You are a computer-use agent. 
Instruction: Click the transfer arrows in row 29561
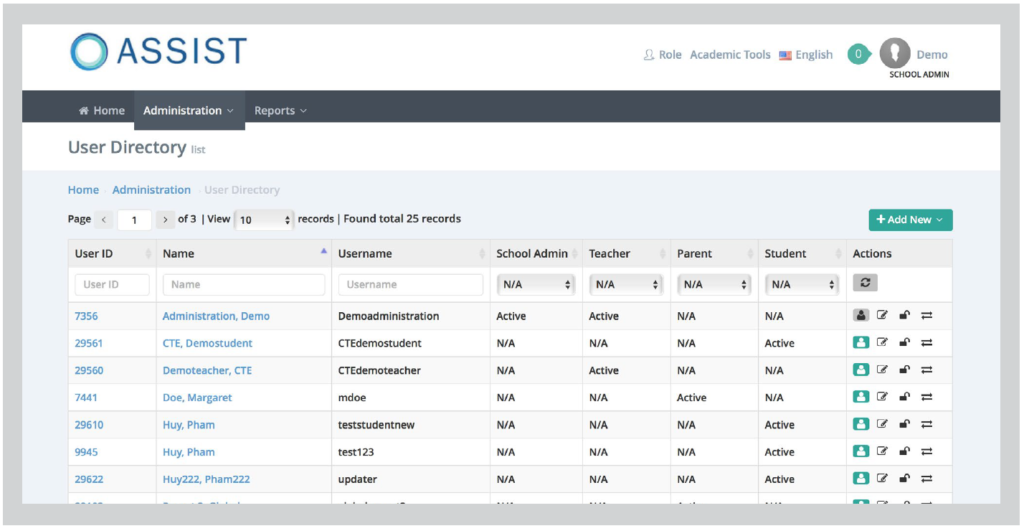tap(927, 343)
